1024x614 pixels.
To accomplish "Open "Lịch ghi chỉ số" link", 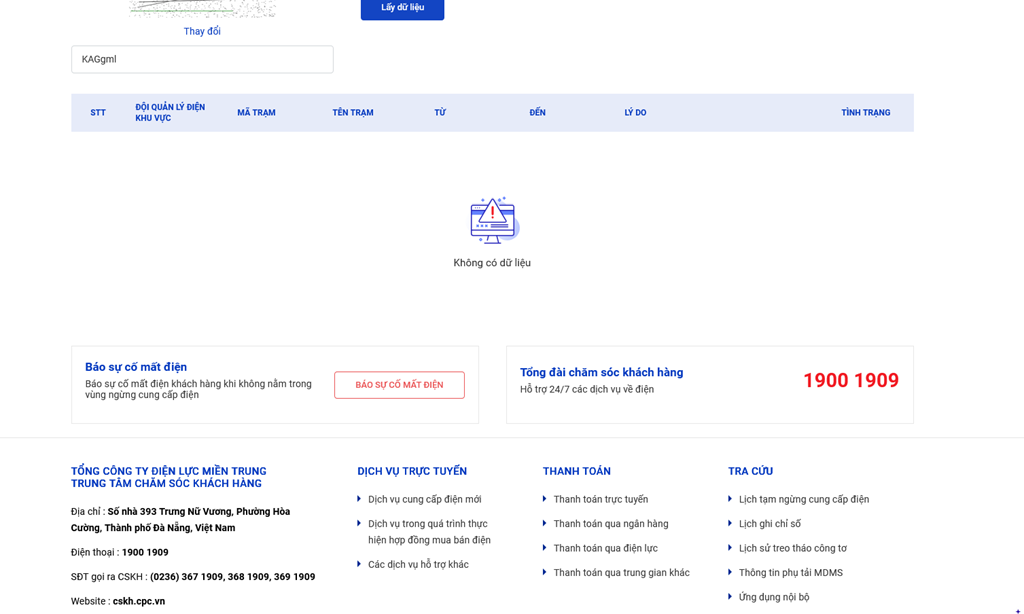I will point(769,524).
